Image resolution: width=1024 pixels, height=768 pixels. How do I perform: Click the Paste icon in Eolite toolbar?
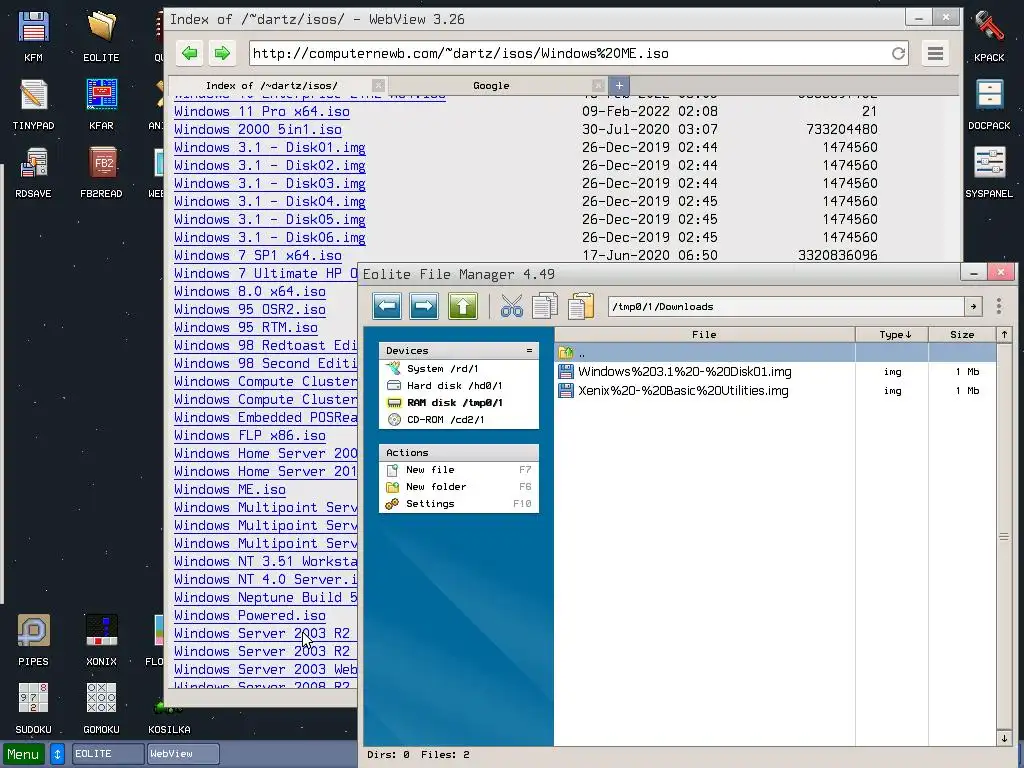pyautogui.click(x=581, y=306)
